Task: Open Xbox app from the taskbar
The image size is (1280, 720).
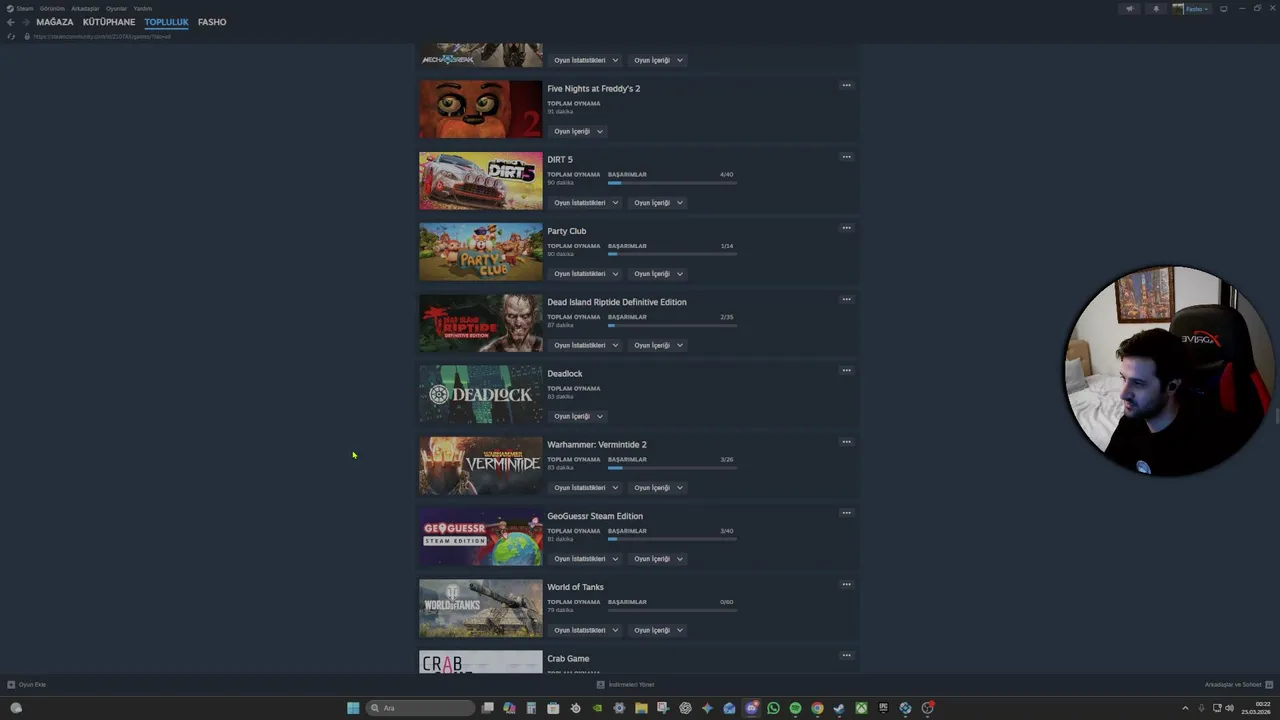Action: [861, 708]
